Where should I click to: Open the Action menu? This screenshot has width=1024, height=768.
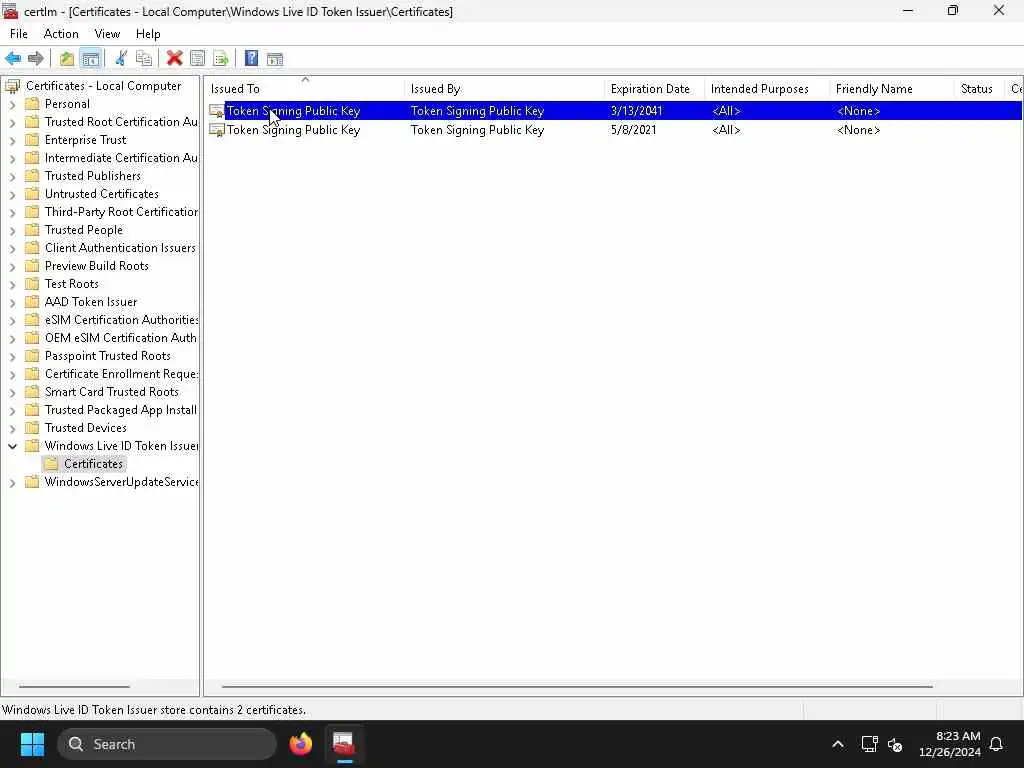61,34
